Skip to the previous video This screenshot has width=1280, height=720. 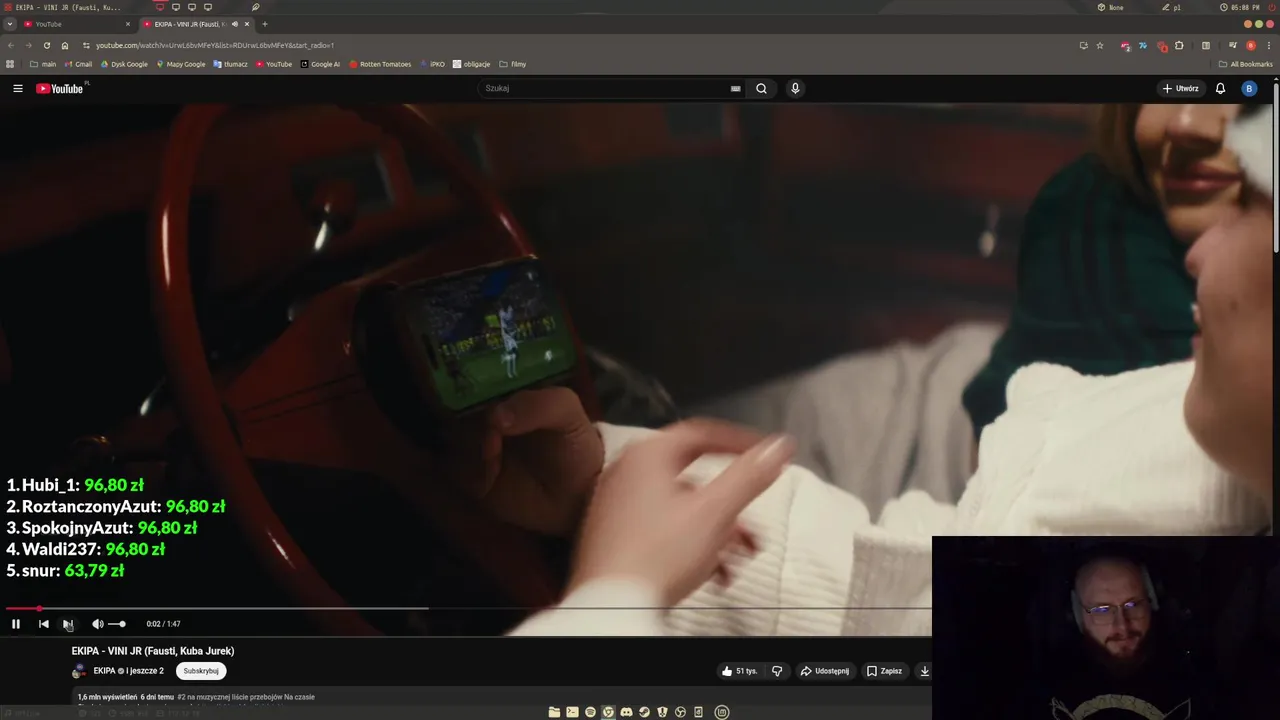coord(43,624)
